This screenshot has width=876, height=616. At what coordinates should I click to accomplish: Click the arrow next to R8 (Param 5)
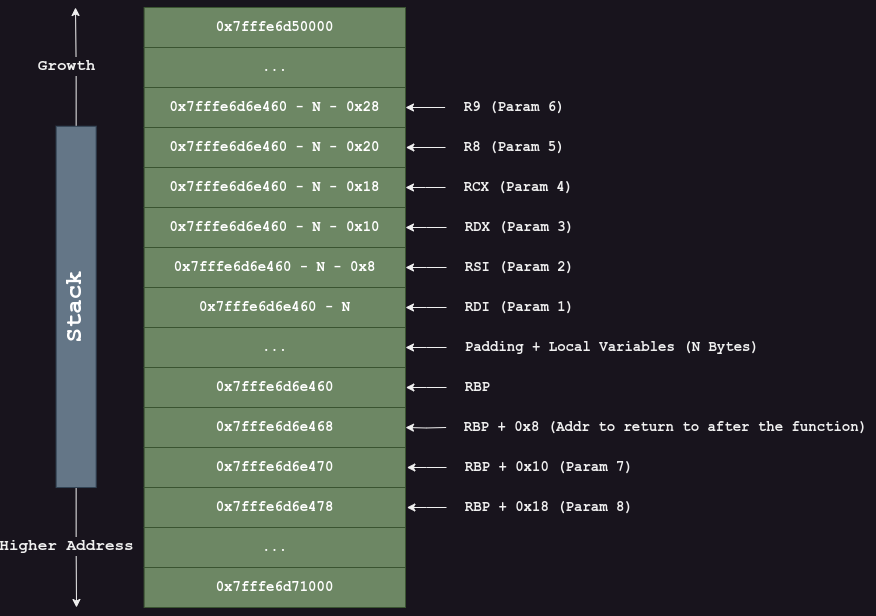(x=426, y=147)
